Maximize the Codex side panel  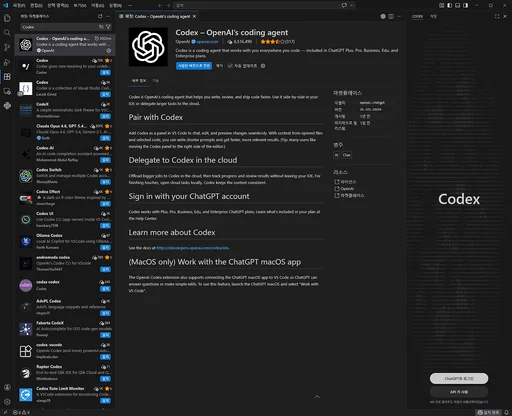(x=497, y=16)
